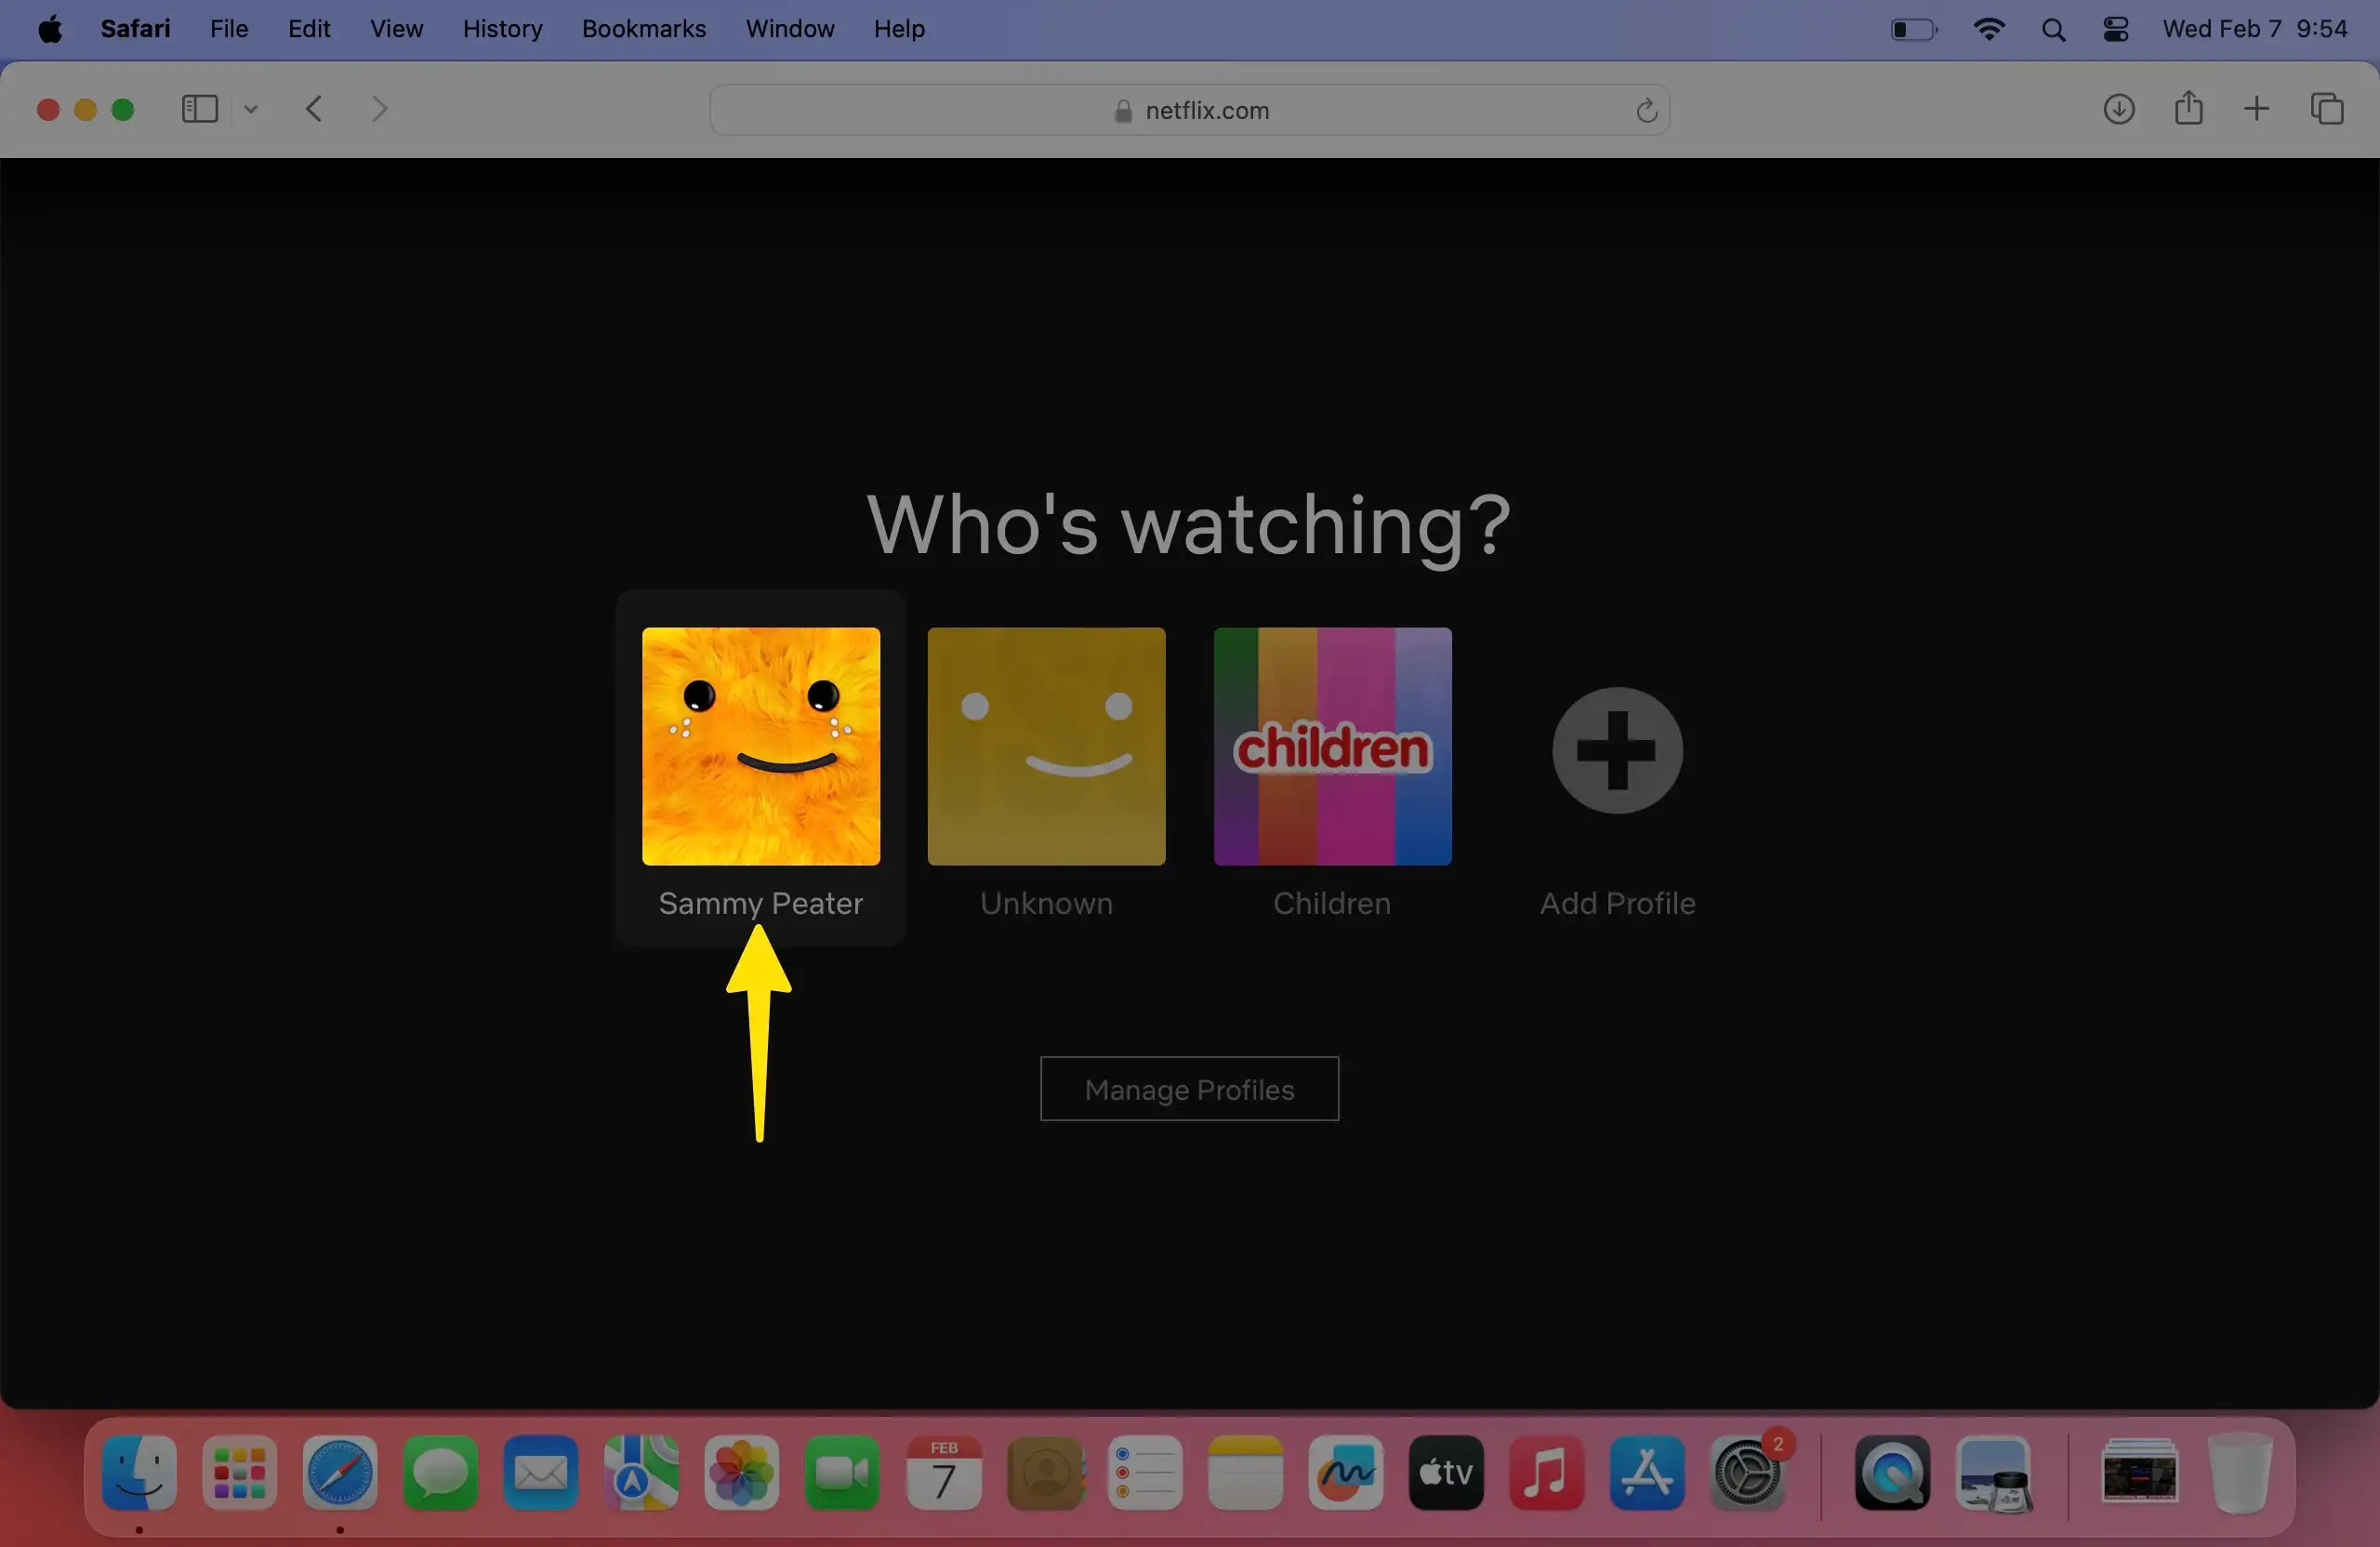
Task: Launch Apple TV from the Dock
Action: 1445,1472
